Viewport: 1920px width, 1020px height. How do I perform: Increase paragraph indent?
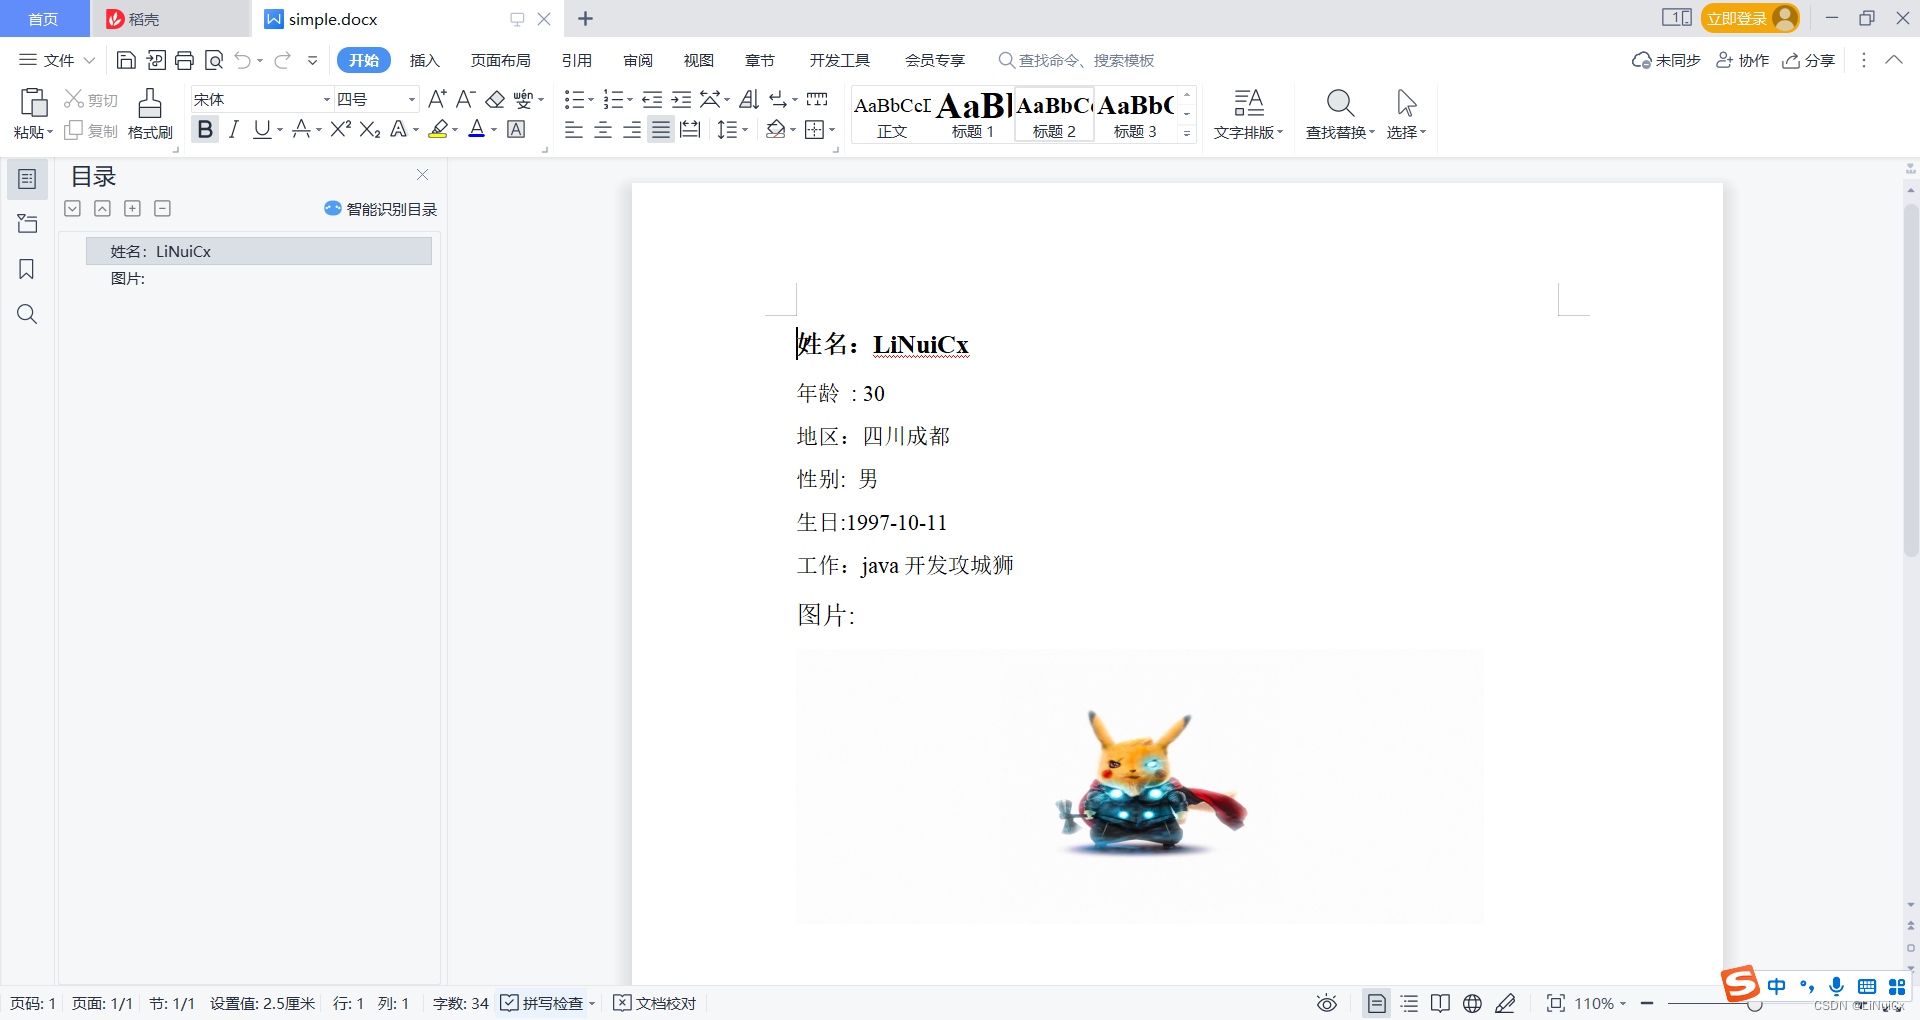[x=681, y=99]
